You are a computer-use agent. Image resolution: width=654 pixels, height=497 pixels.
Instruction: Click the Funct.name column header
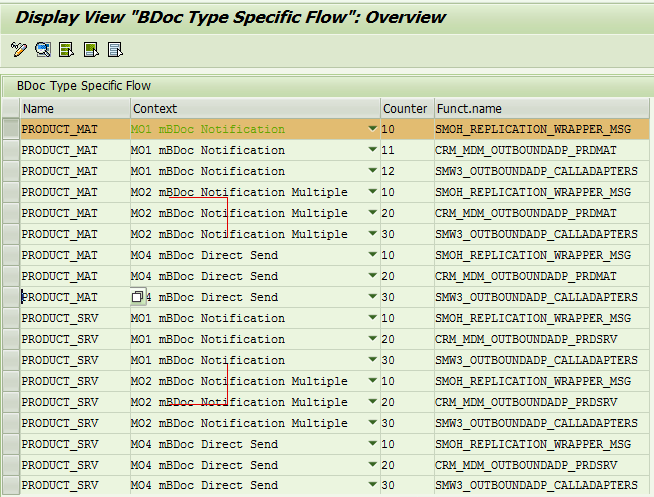(542, 108)
